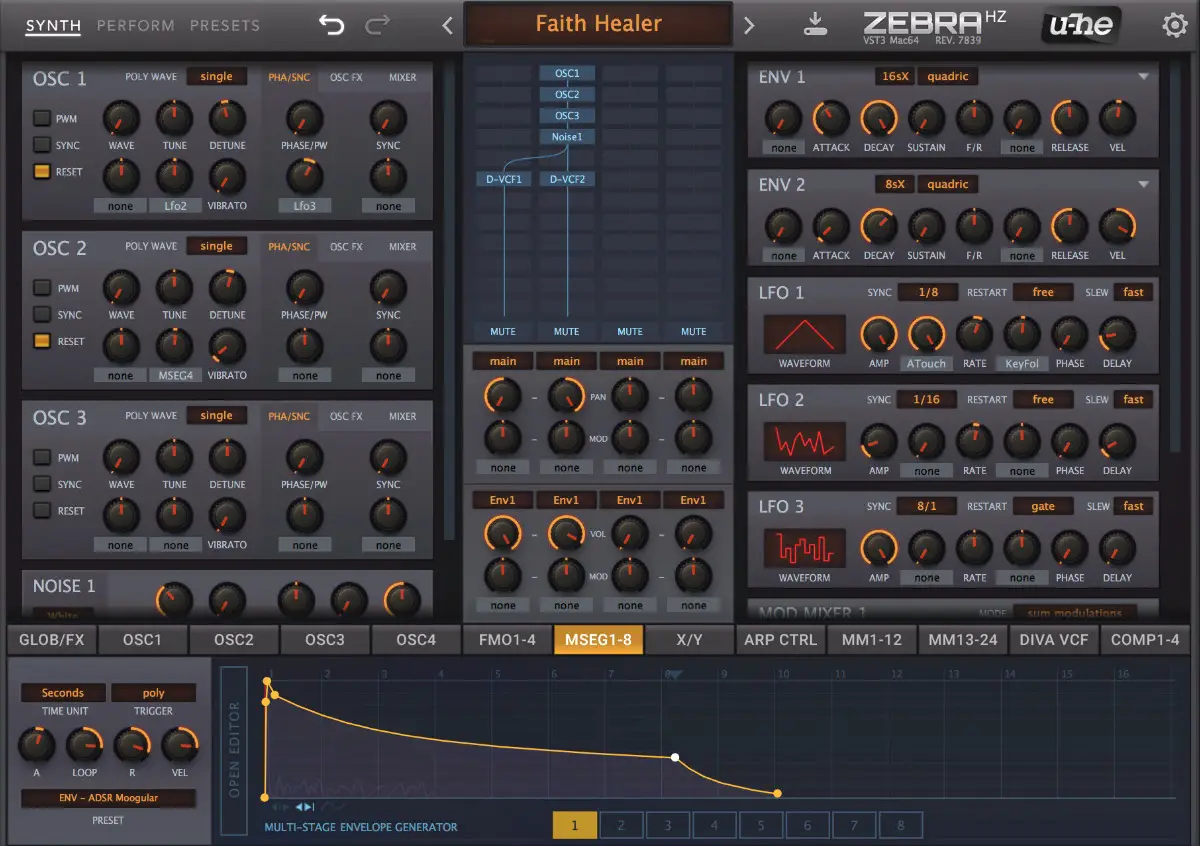Click the undo arrow icon

coord(331,22)
